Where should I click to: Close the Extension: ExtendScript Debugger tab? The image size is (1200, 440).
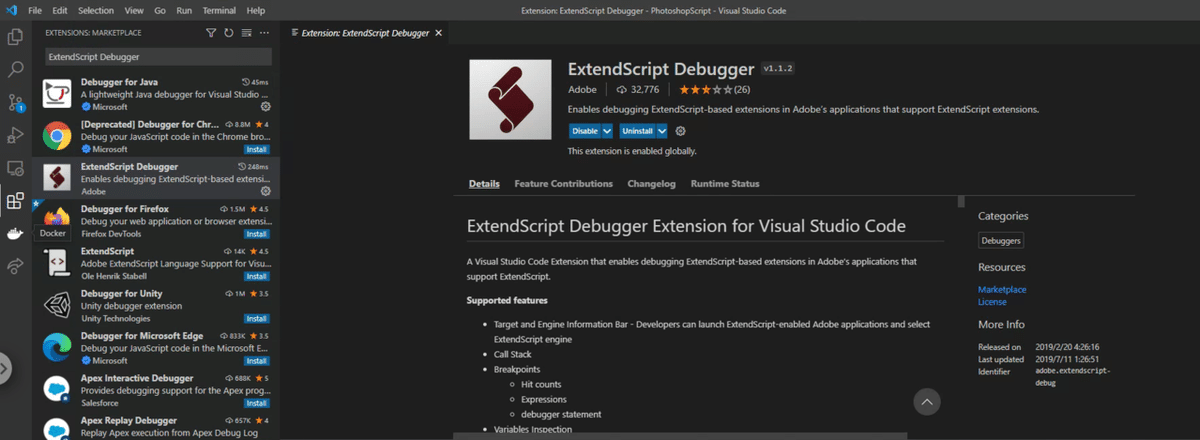[x=437, y=33]
